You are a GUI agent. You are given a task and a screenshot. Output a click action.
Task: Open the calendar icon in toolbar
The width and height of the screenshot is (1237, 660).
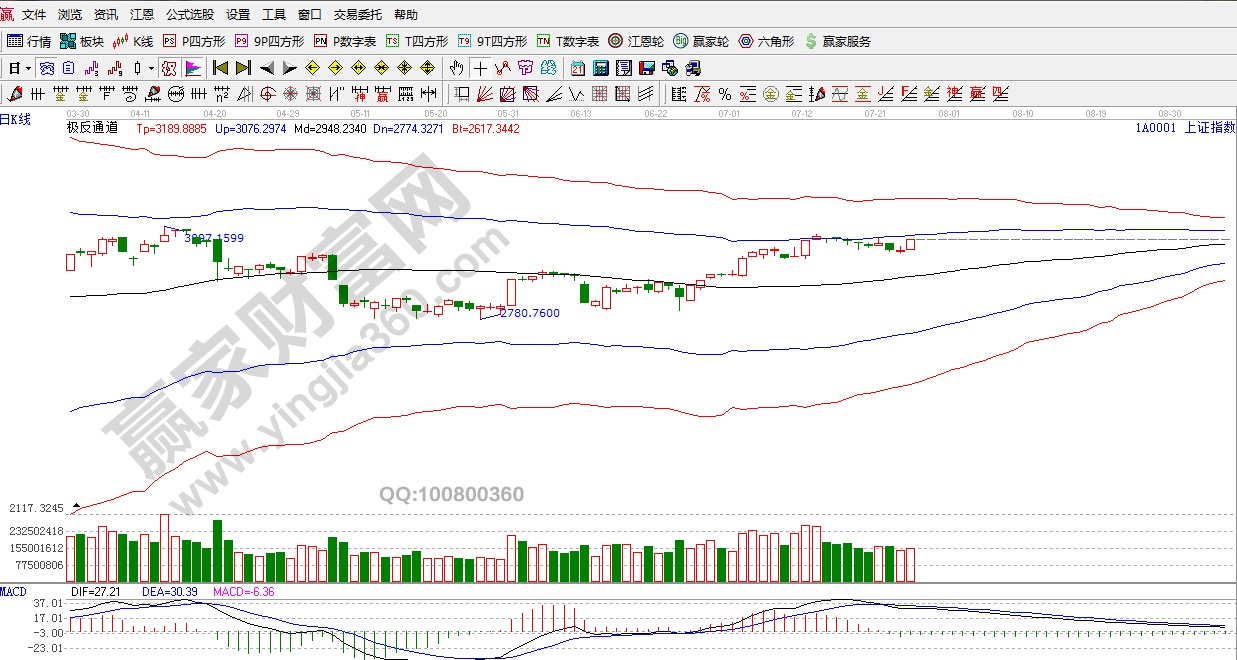point(579,68)
